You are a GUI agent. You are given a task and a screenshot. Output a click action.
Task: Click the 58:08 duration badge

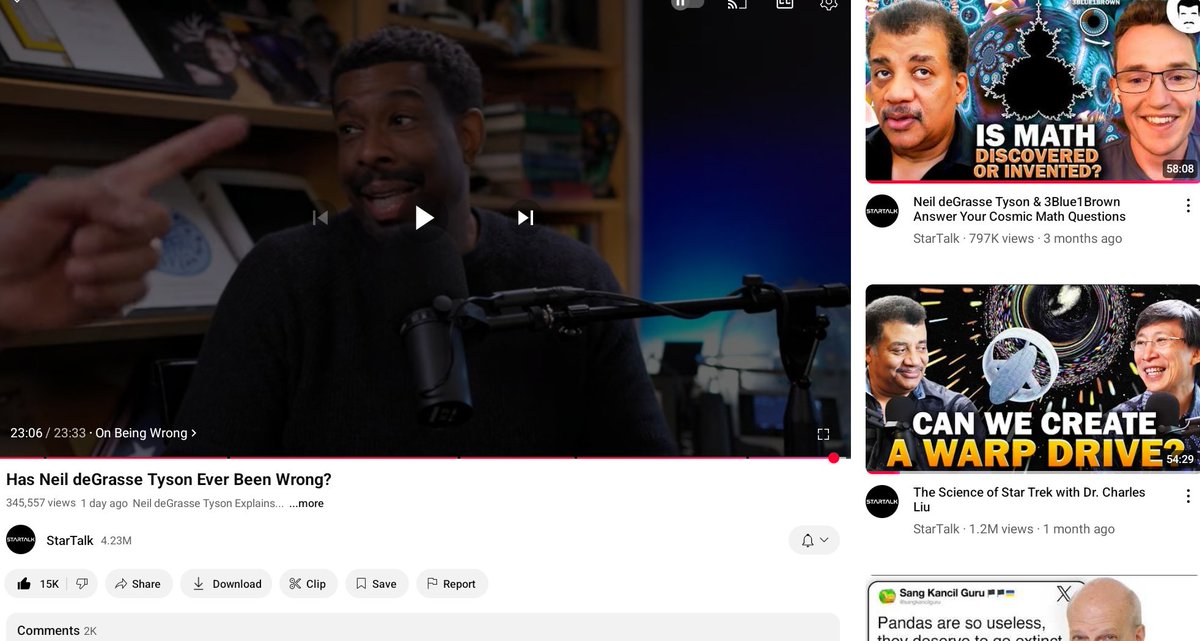click(1180, 169)
